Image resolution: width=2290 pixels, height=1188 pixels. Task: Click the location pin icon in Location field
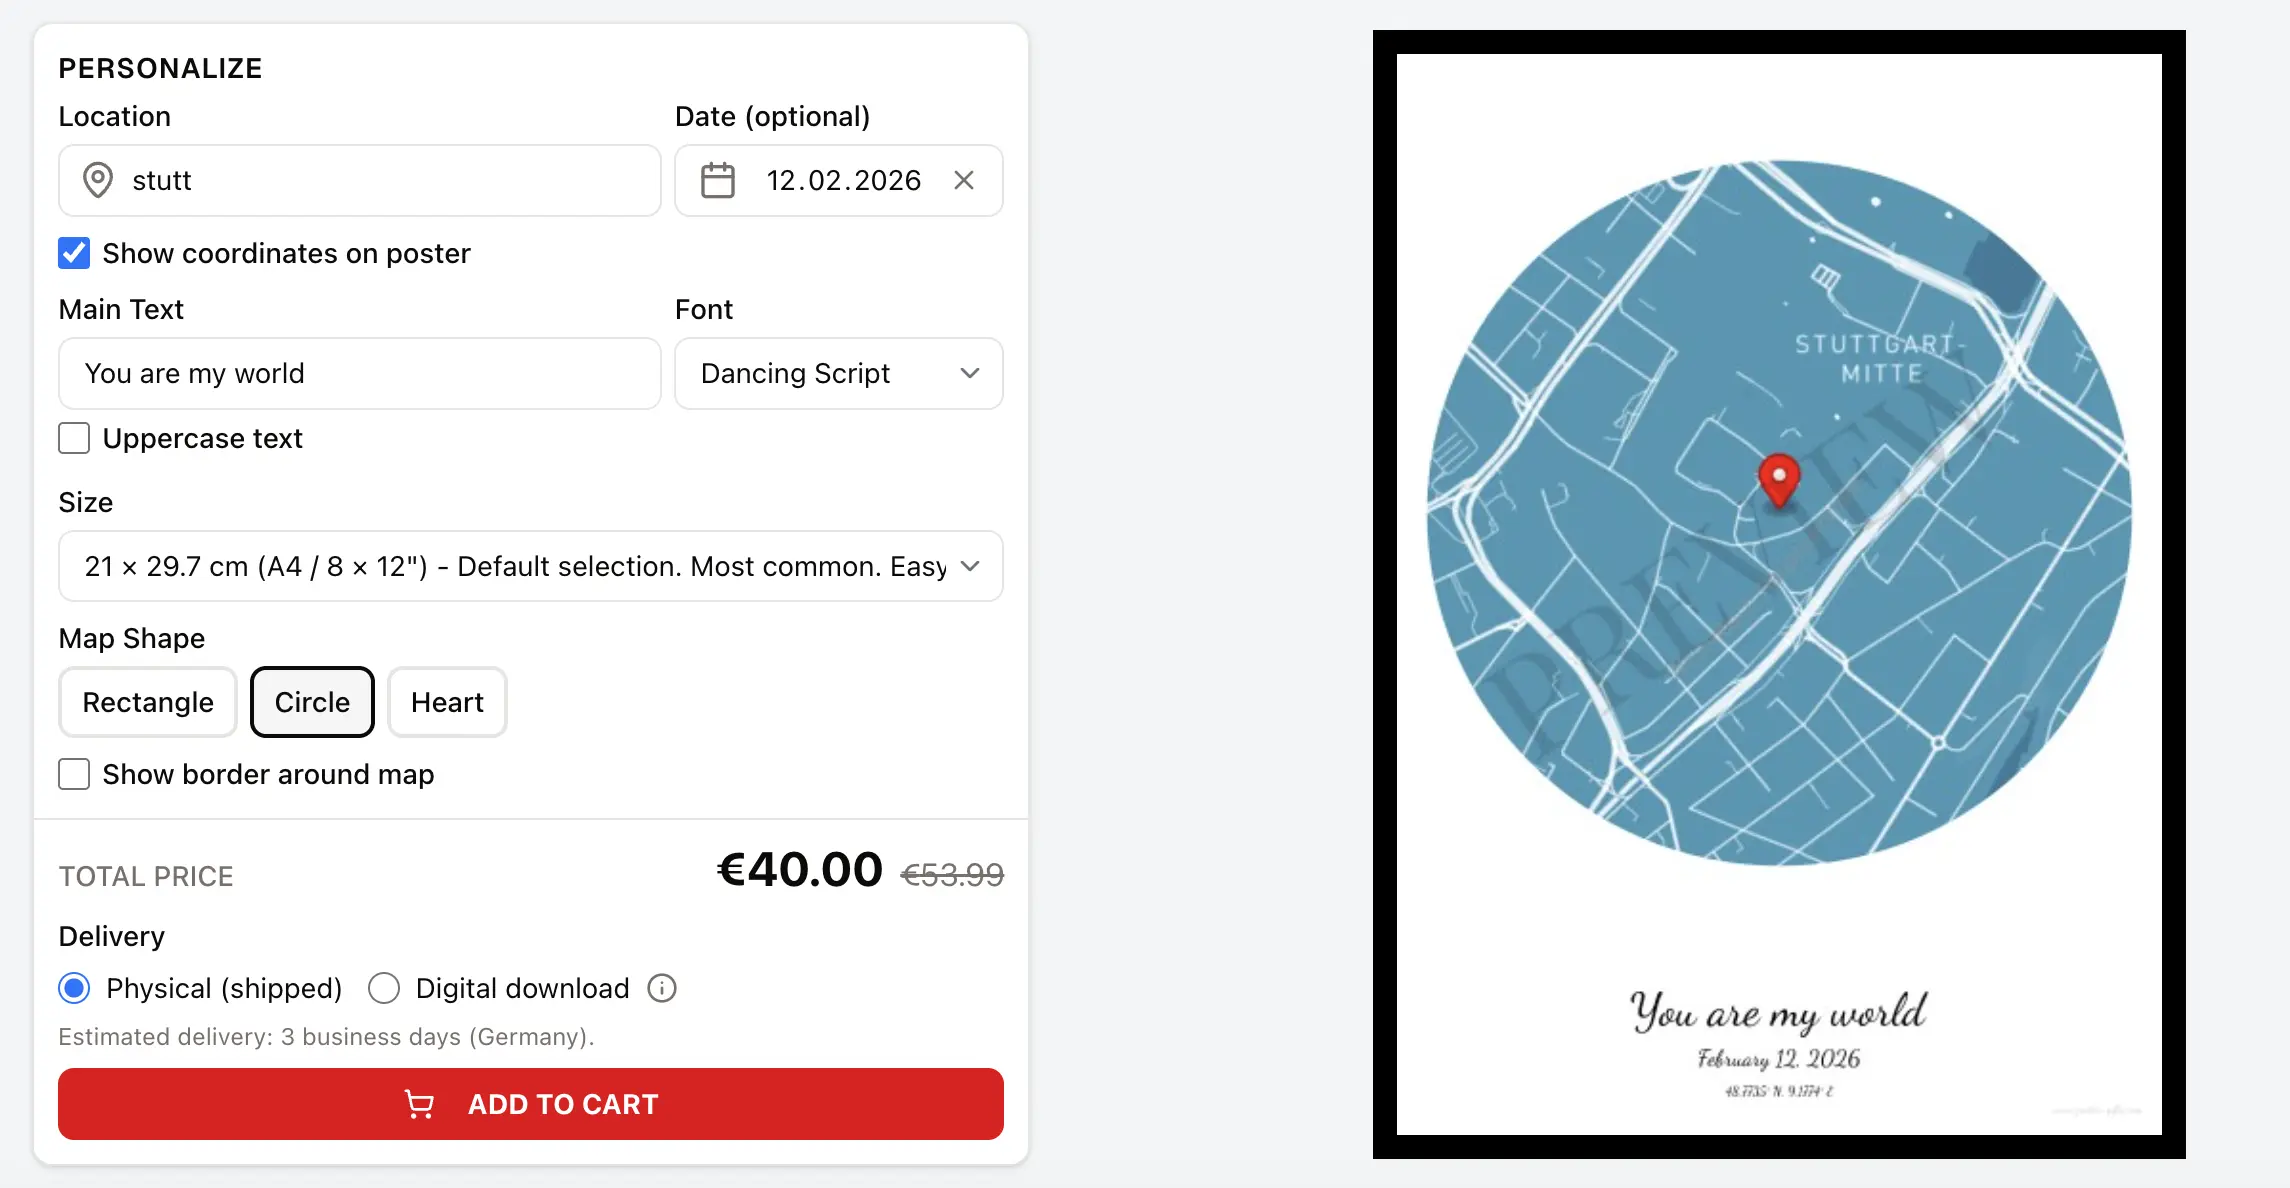[x=97, y=180]
